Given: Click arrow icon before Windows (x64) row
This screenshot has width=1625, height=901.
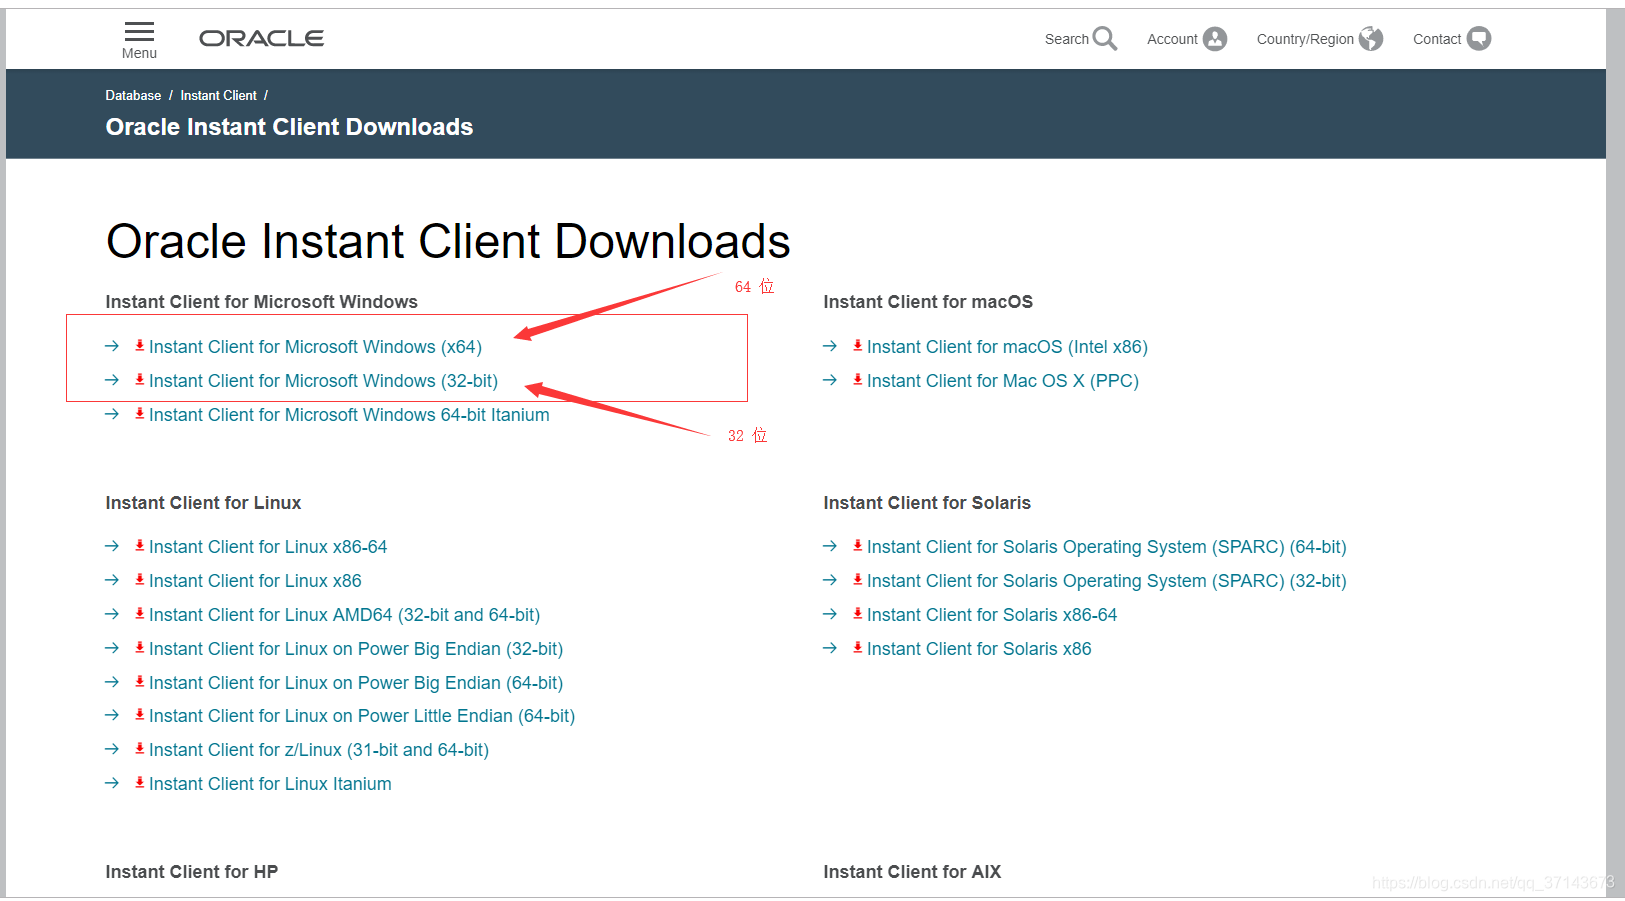Looking at the screenshot, I should coord(112,346).
